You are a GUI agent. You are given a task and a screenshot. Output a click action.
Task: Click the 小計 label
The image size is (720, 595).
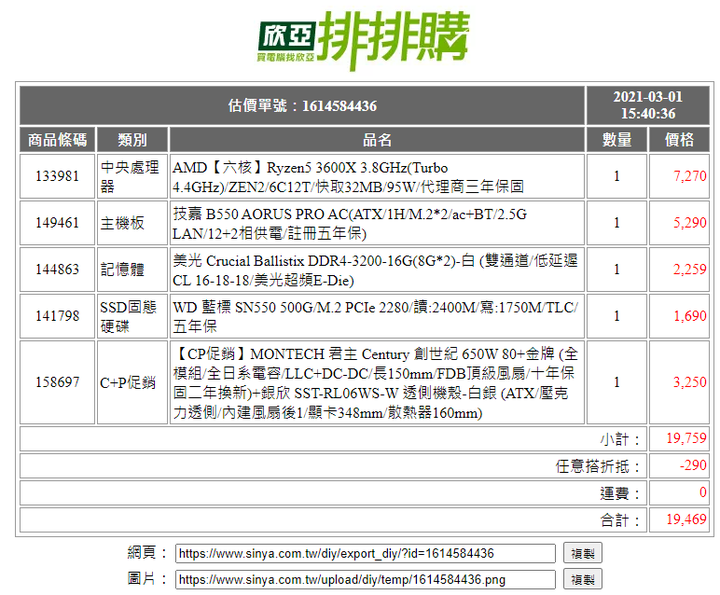[620, 439]
